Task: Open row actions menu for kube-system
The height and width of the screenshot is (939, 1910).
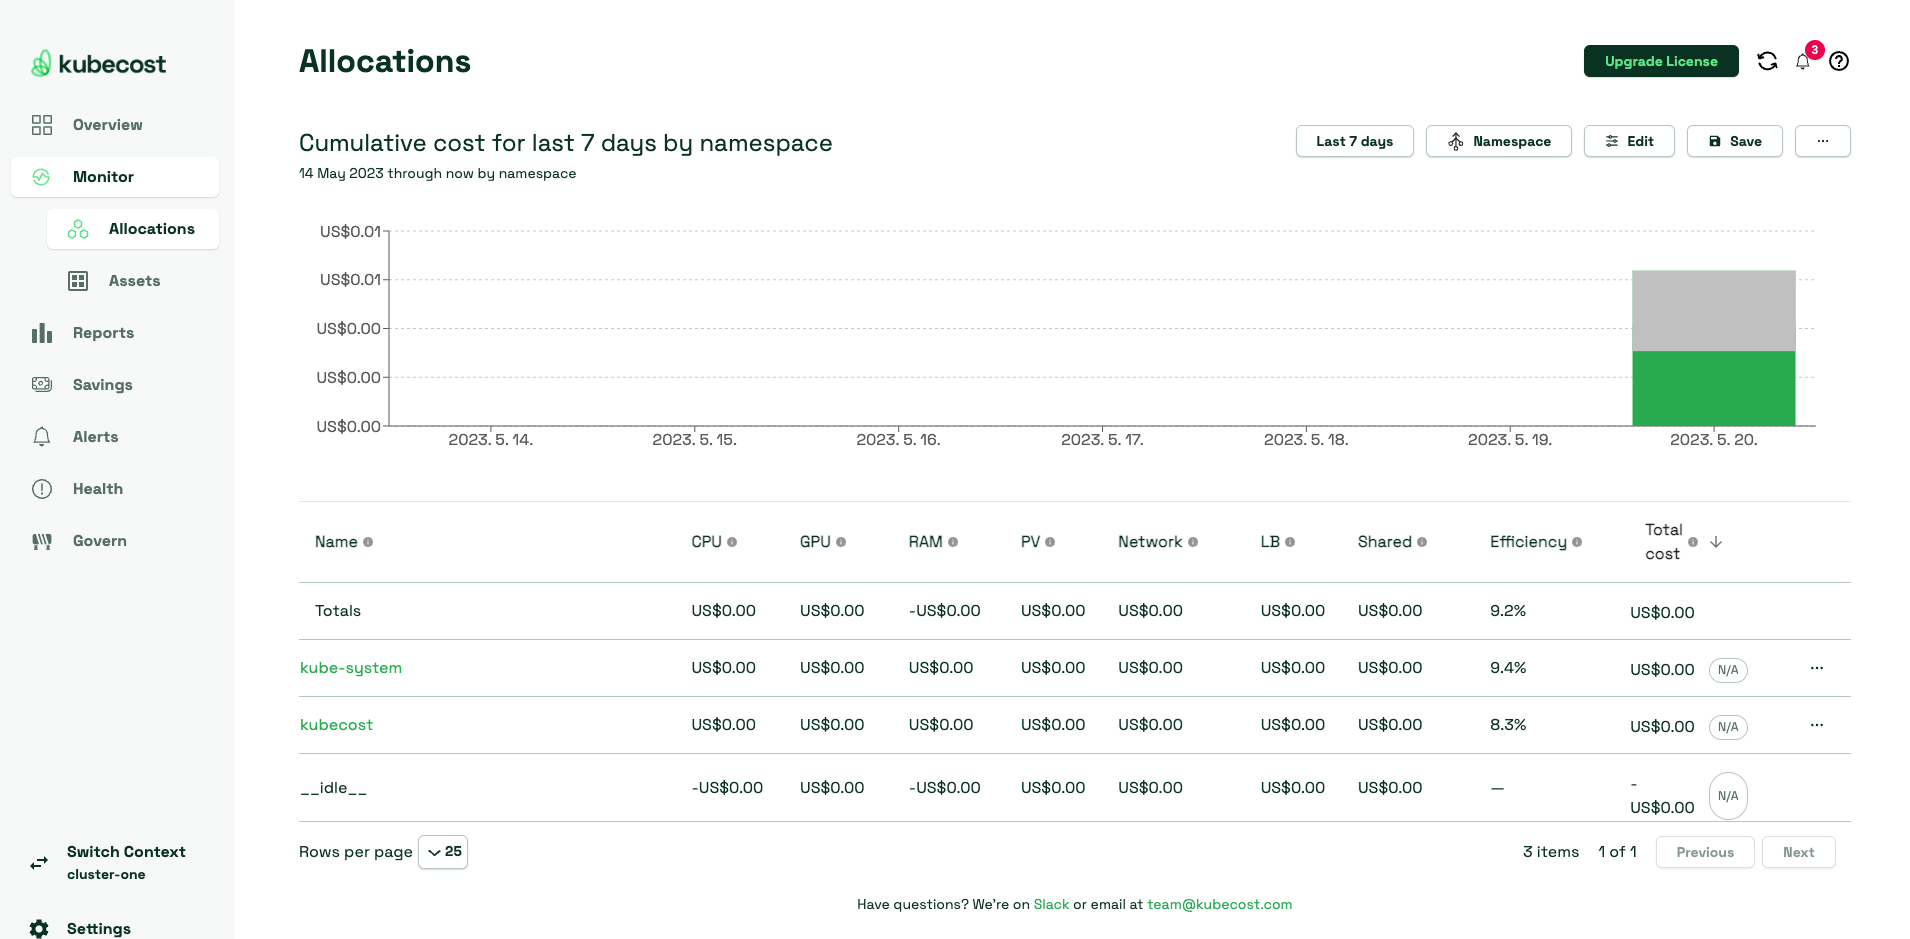Action: click(x=1817, y=668)
